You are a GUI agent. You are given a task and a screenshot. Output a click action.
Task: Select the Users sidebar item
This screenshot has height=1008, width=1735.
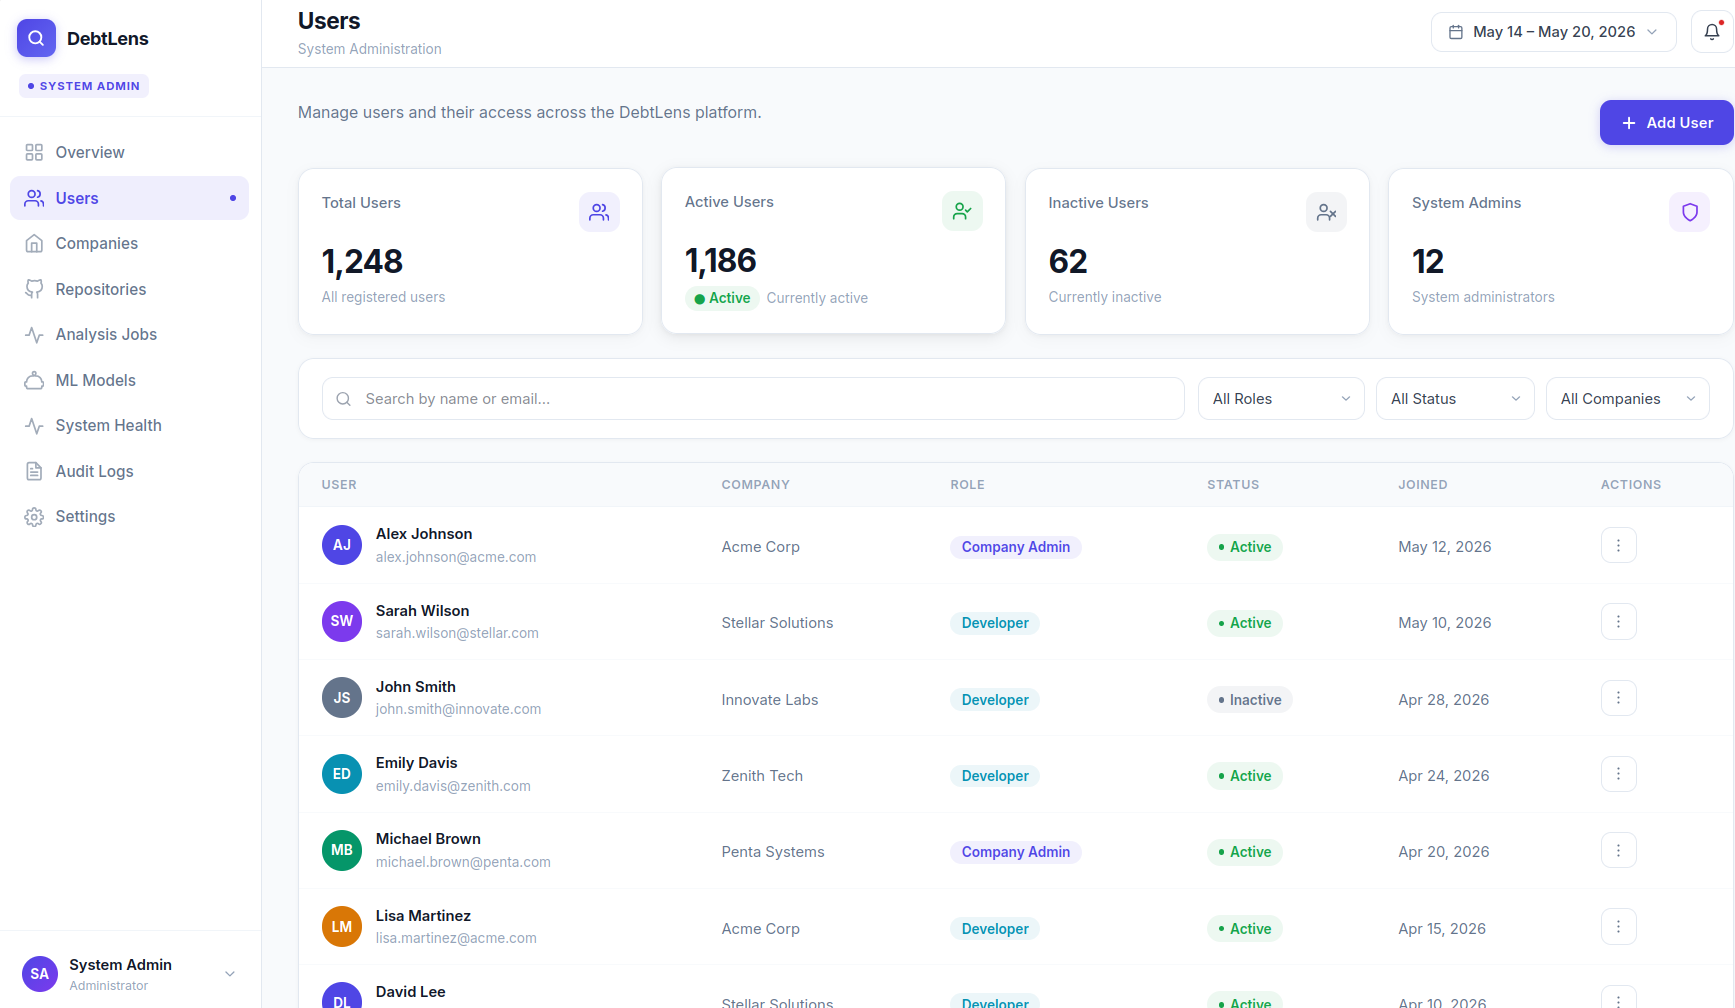[129, 198]
